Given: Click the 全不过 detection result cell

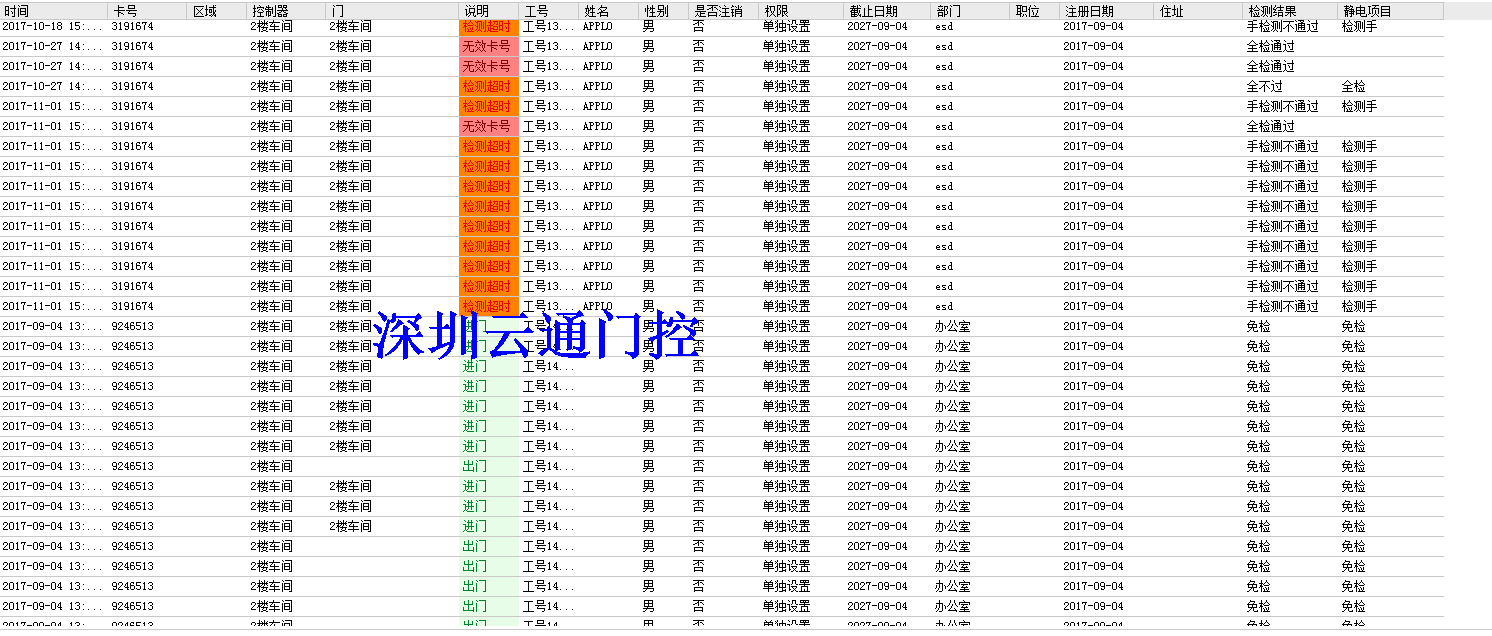Looking at the screenshot, I should tap(1264, 87).
